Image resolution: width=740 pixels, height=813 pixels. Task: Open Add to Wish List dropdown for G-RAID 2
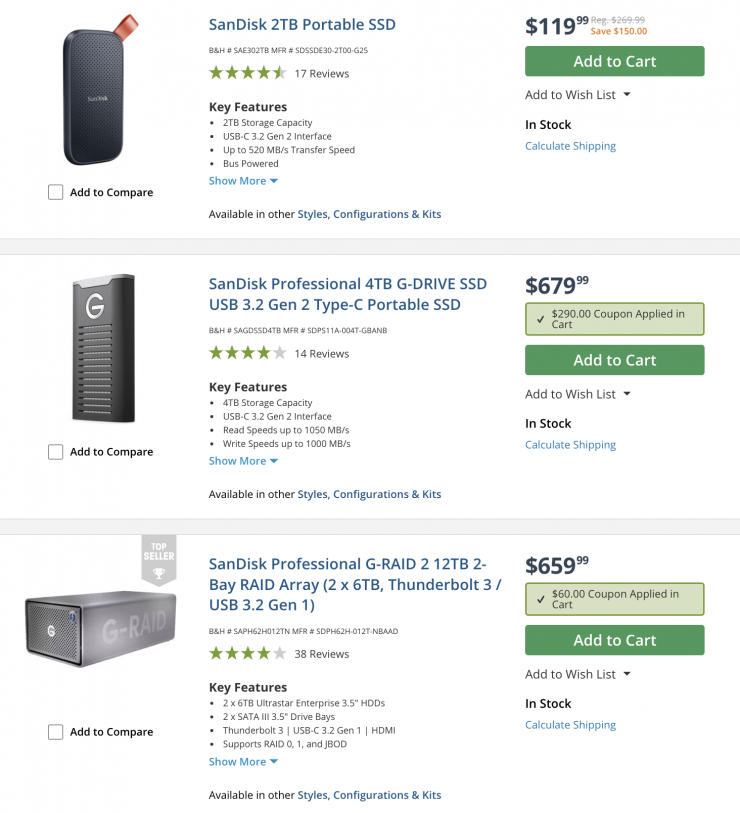pyautogui.click(x=578, y=674)
